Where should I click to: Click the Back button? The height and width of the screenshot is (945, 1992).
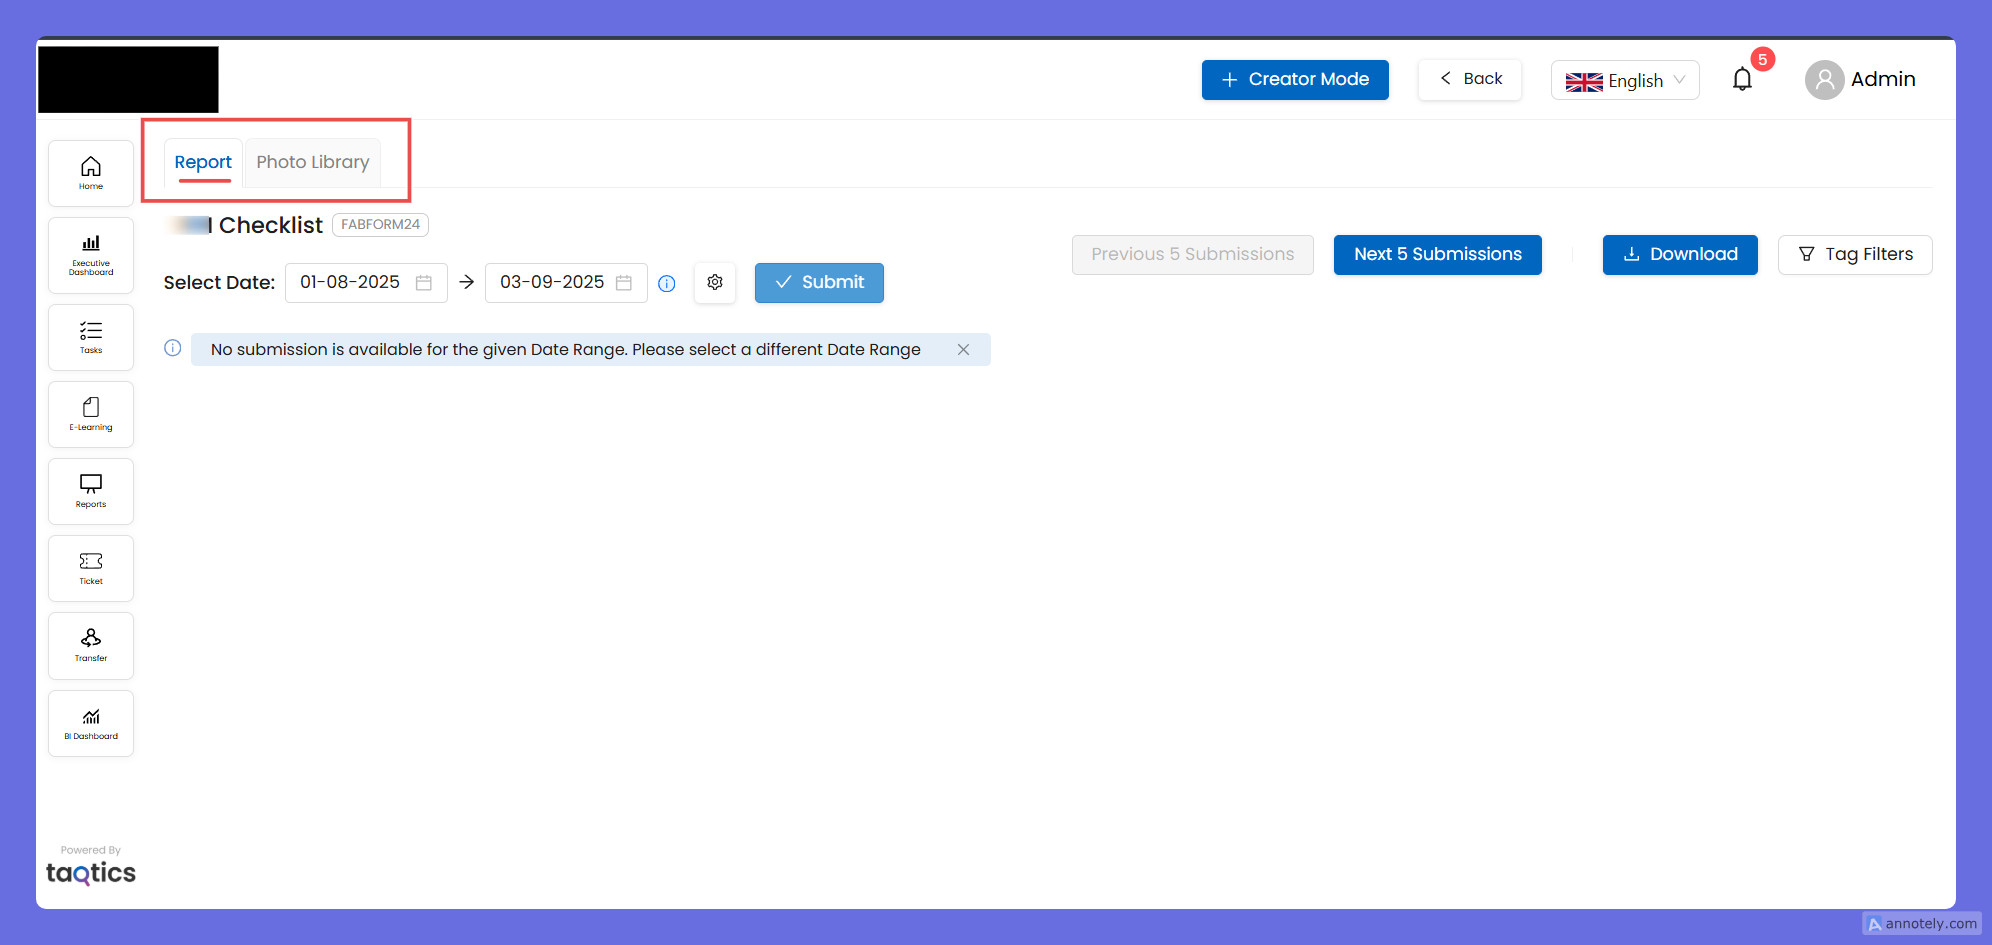tap(1470, 79)
